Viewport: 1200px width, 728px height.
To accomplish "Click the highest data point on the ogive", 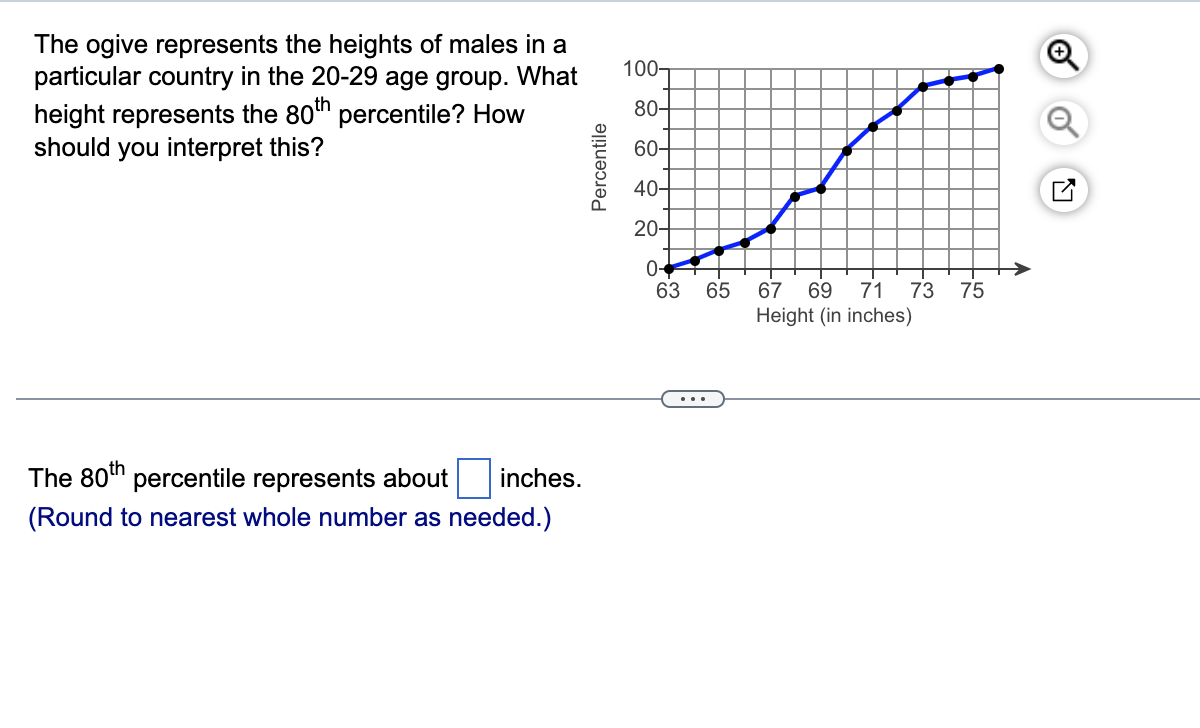I will 997,69.
